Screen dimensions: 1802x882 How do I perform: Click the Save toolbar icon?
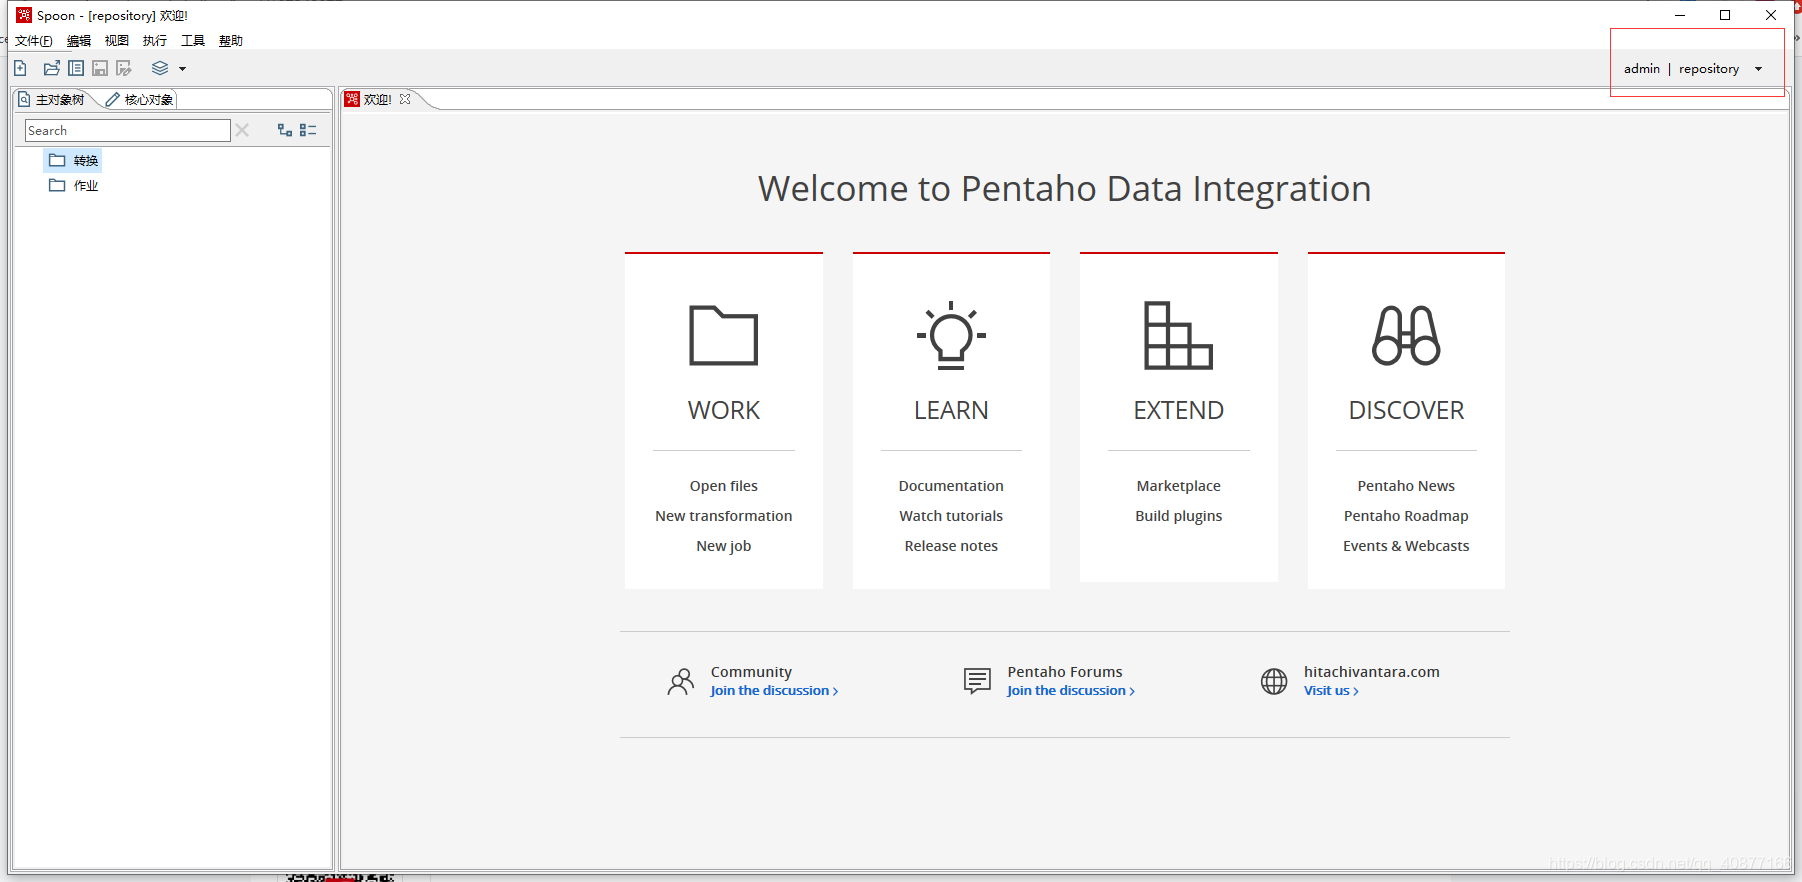pyautogui.click(x=100, y=68)
